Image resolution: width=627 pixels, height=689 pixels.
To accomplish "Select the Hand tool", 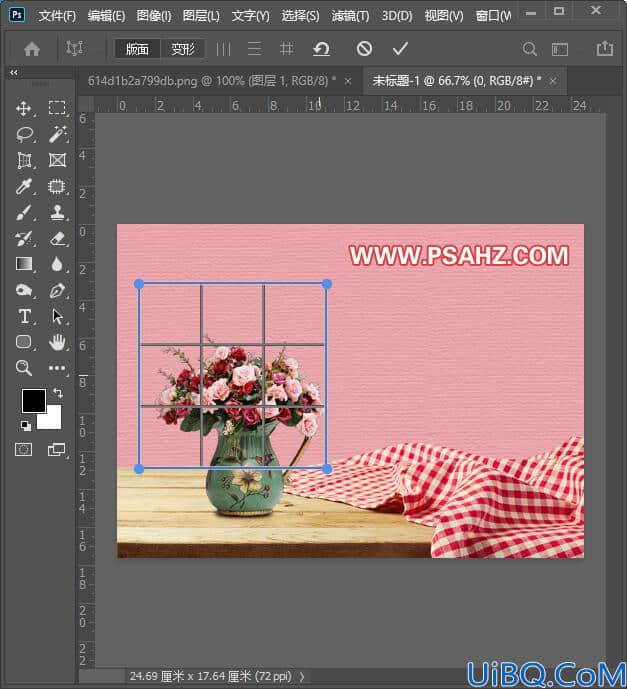I will coord(57,342).
